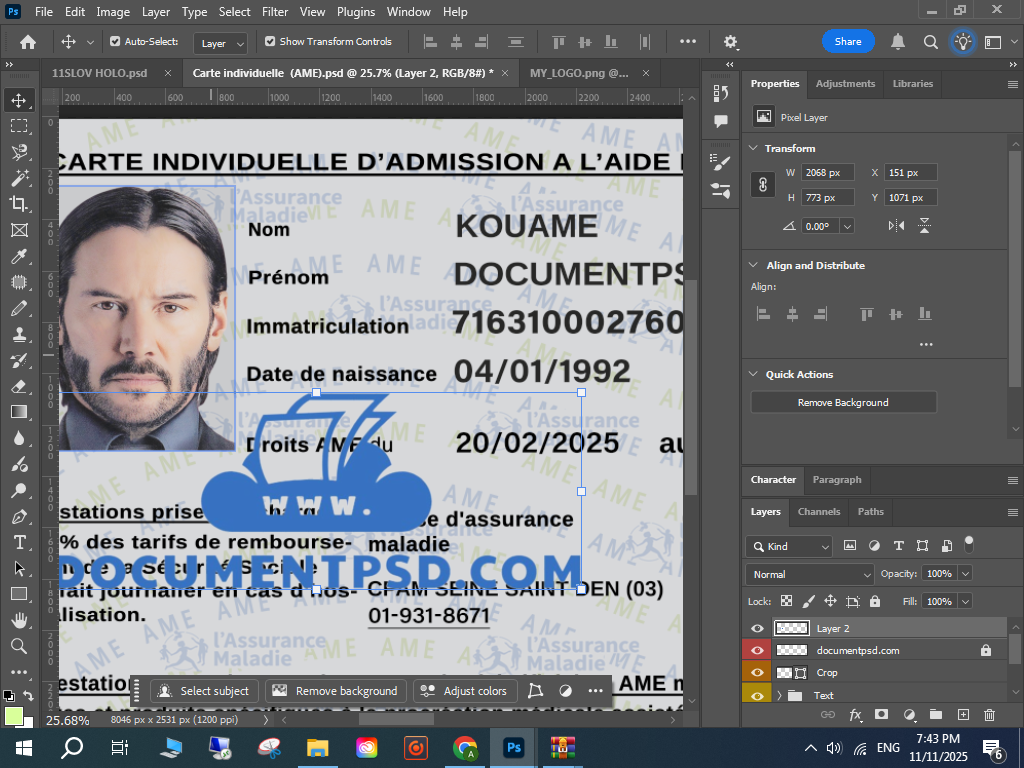Uncheck the Auto-Select checkbox
1024x768 pixels.
pos(115,42)
